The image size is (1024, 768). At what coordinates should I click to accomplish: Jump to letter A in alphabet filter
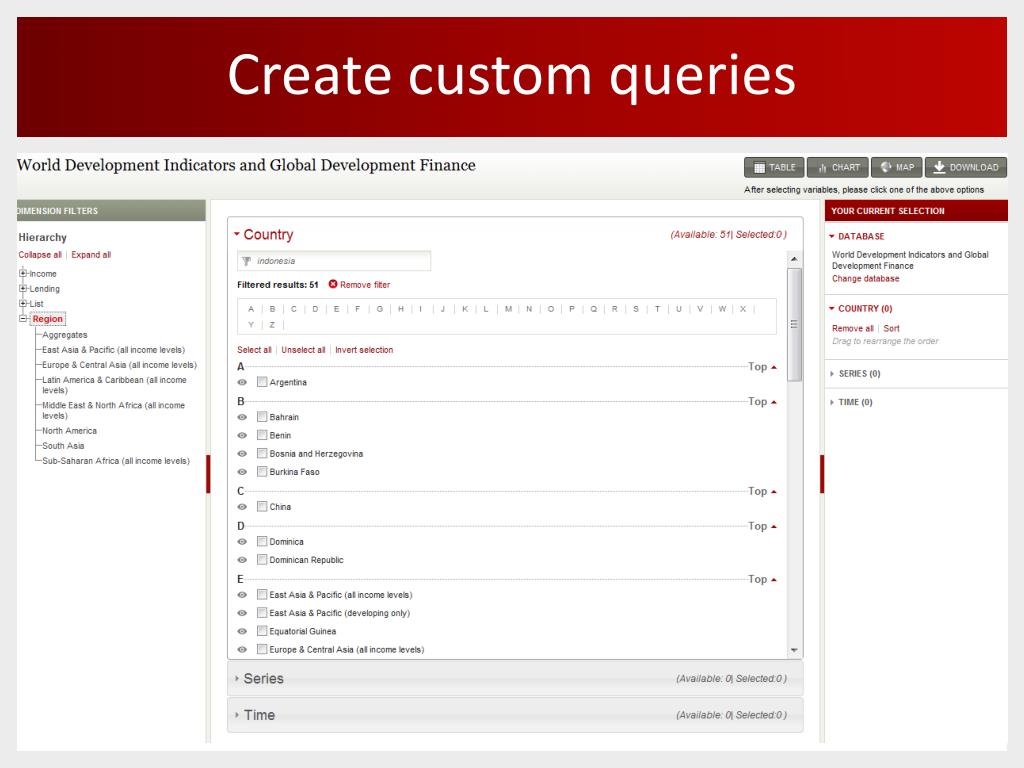[x=251, y=309]
